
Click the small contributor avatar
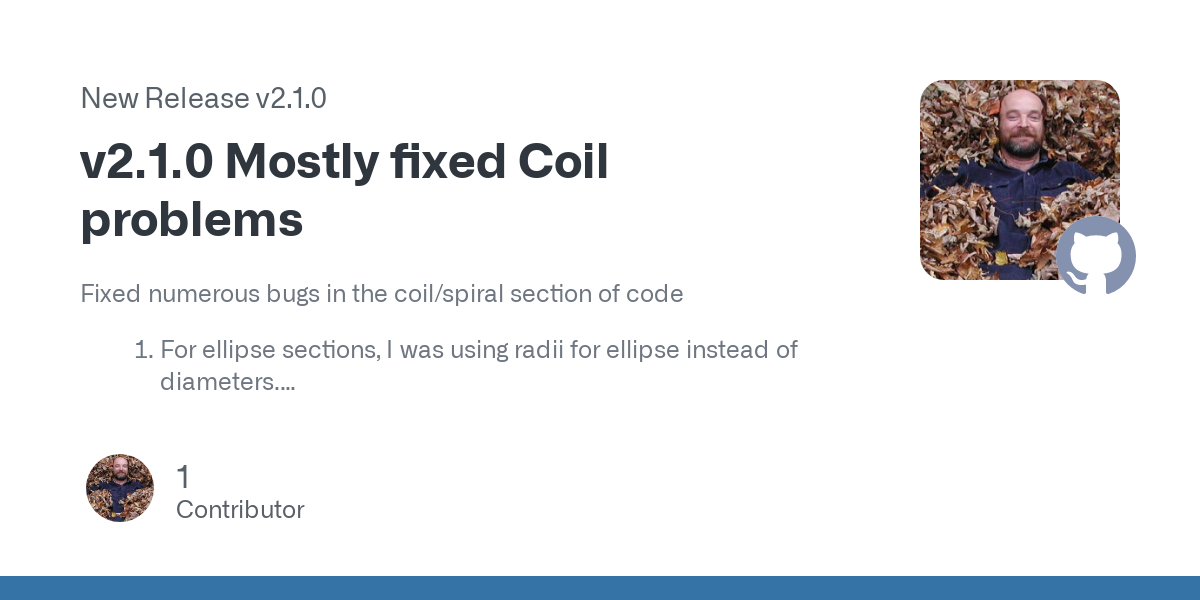[120, 488]
